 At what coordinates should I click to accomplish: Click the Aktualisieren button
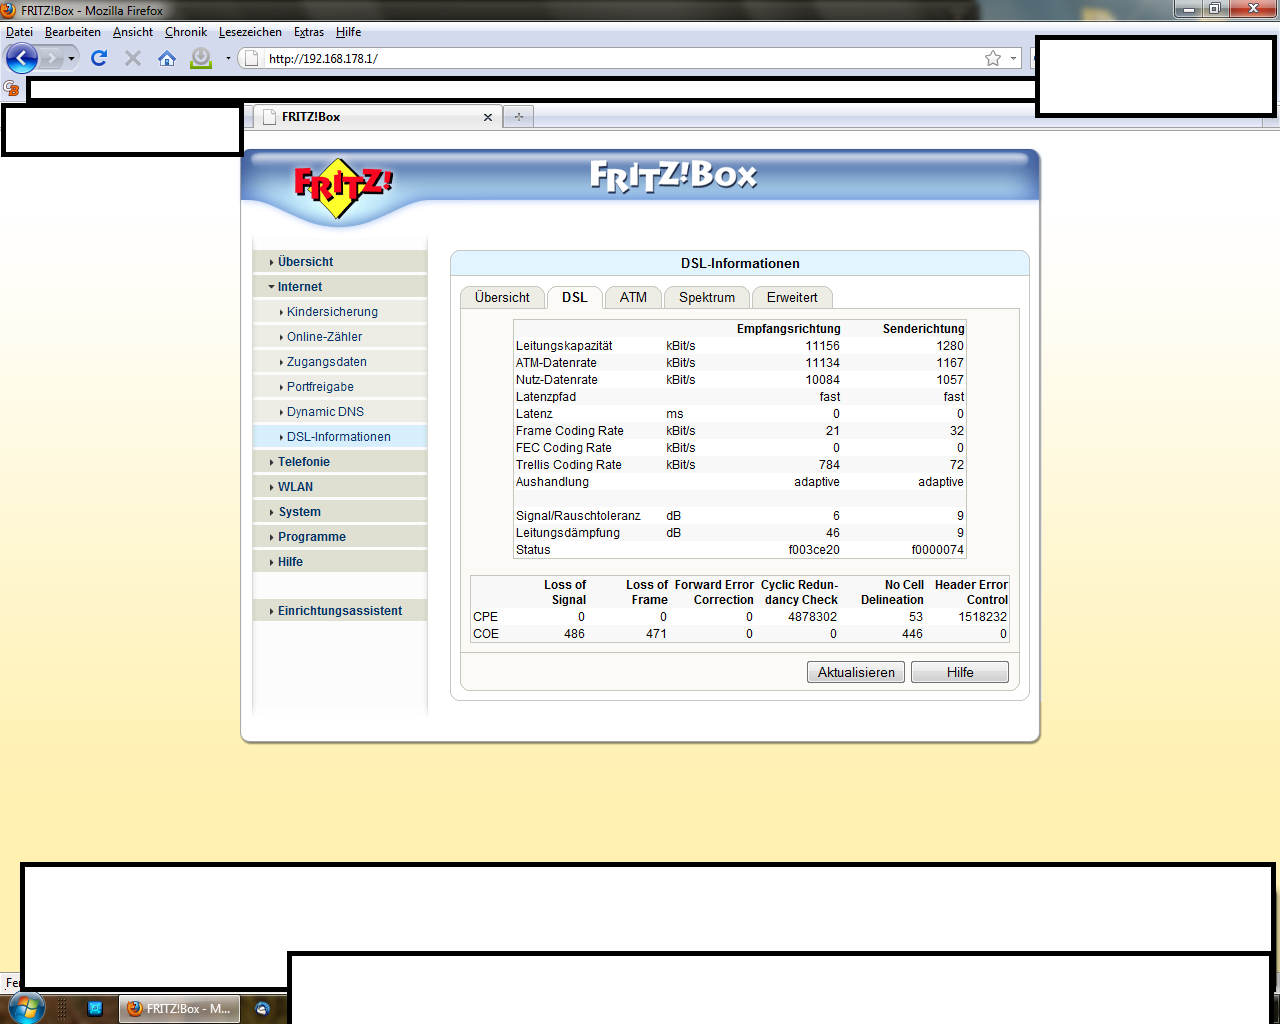856,672
